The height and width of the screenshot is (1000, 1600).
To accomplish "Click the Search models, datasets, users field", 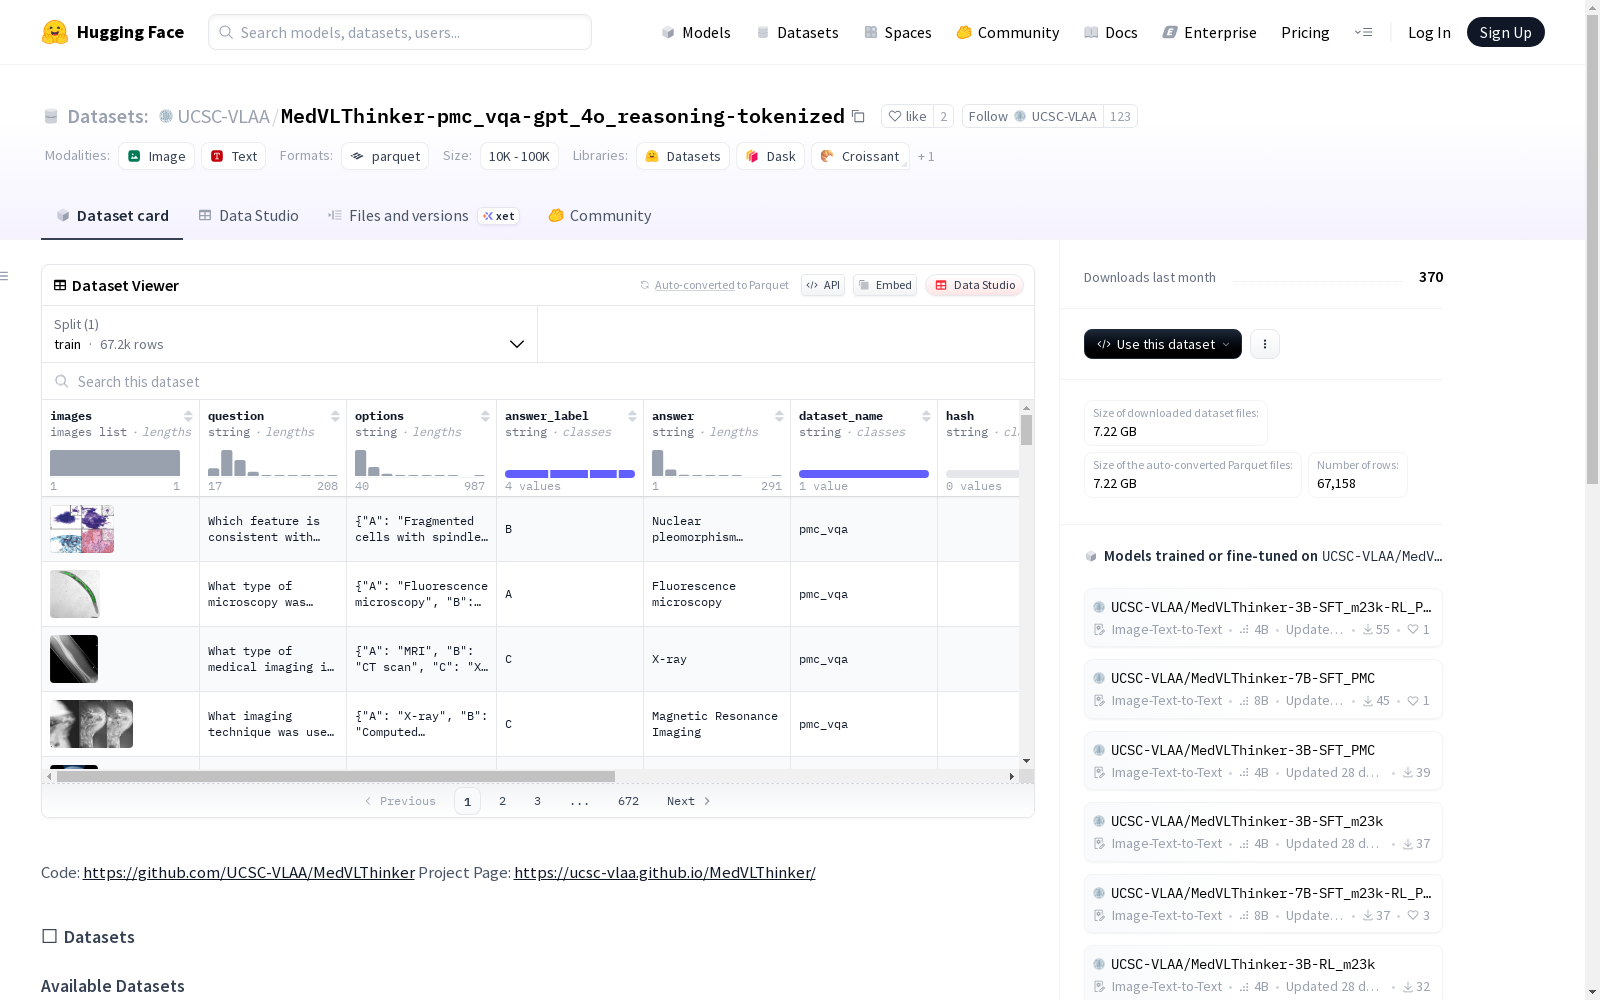I will point(400,32).
